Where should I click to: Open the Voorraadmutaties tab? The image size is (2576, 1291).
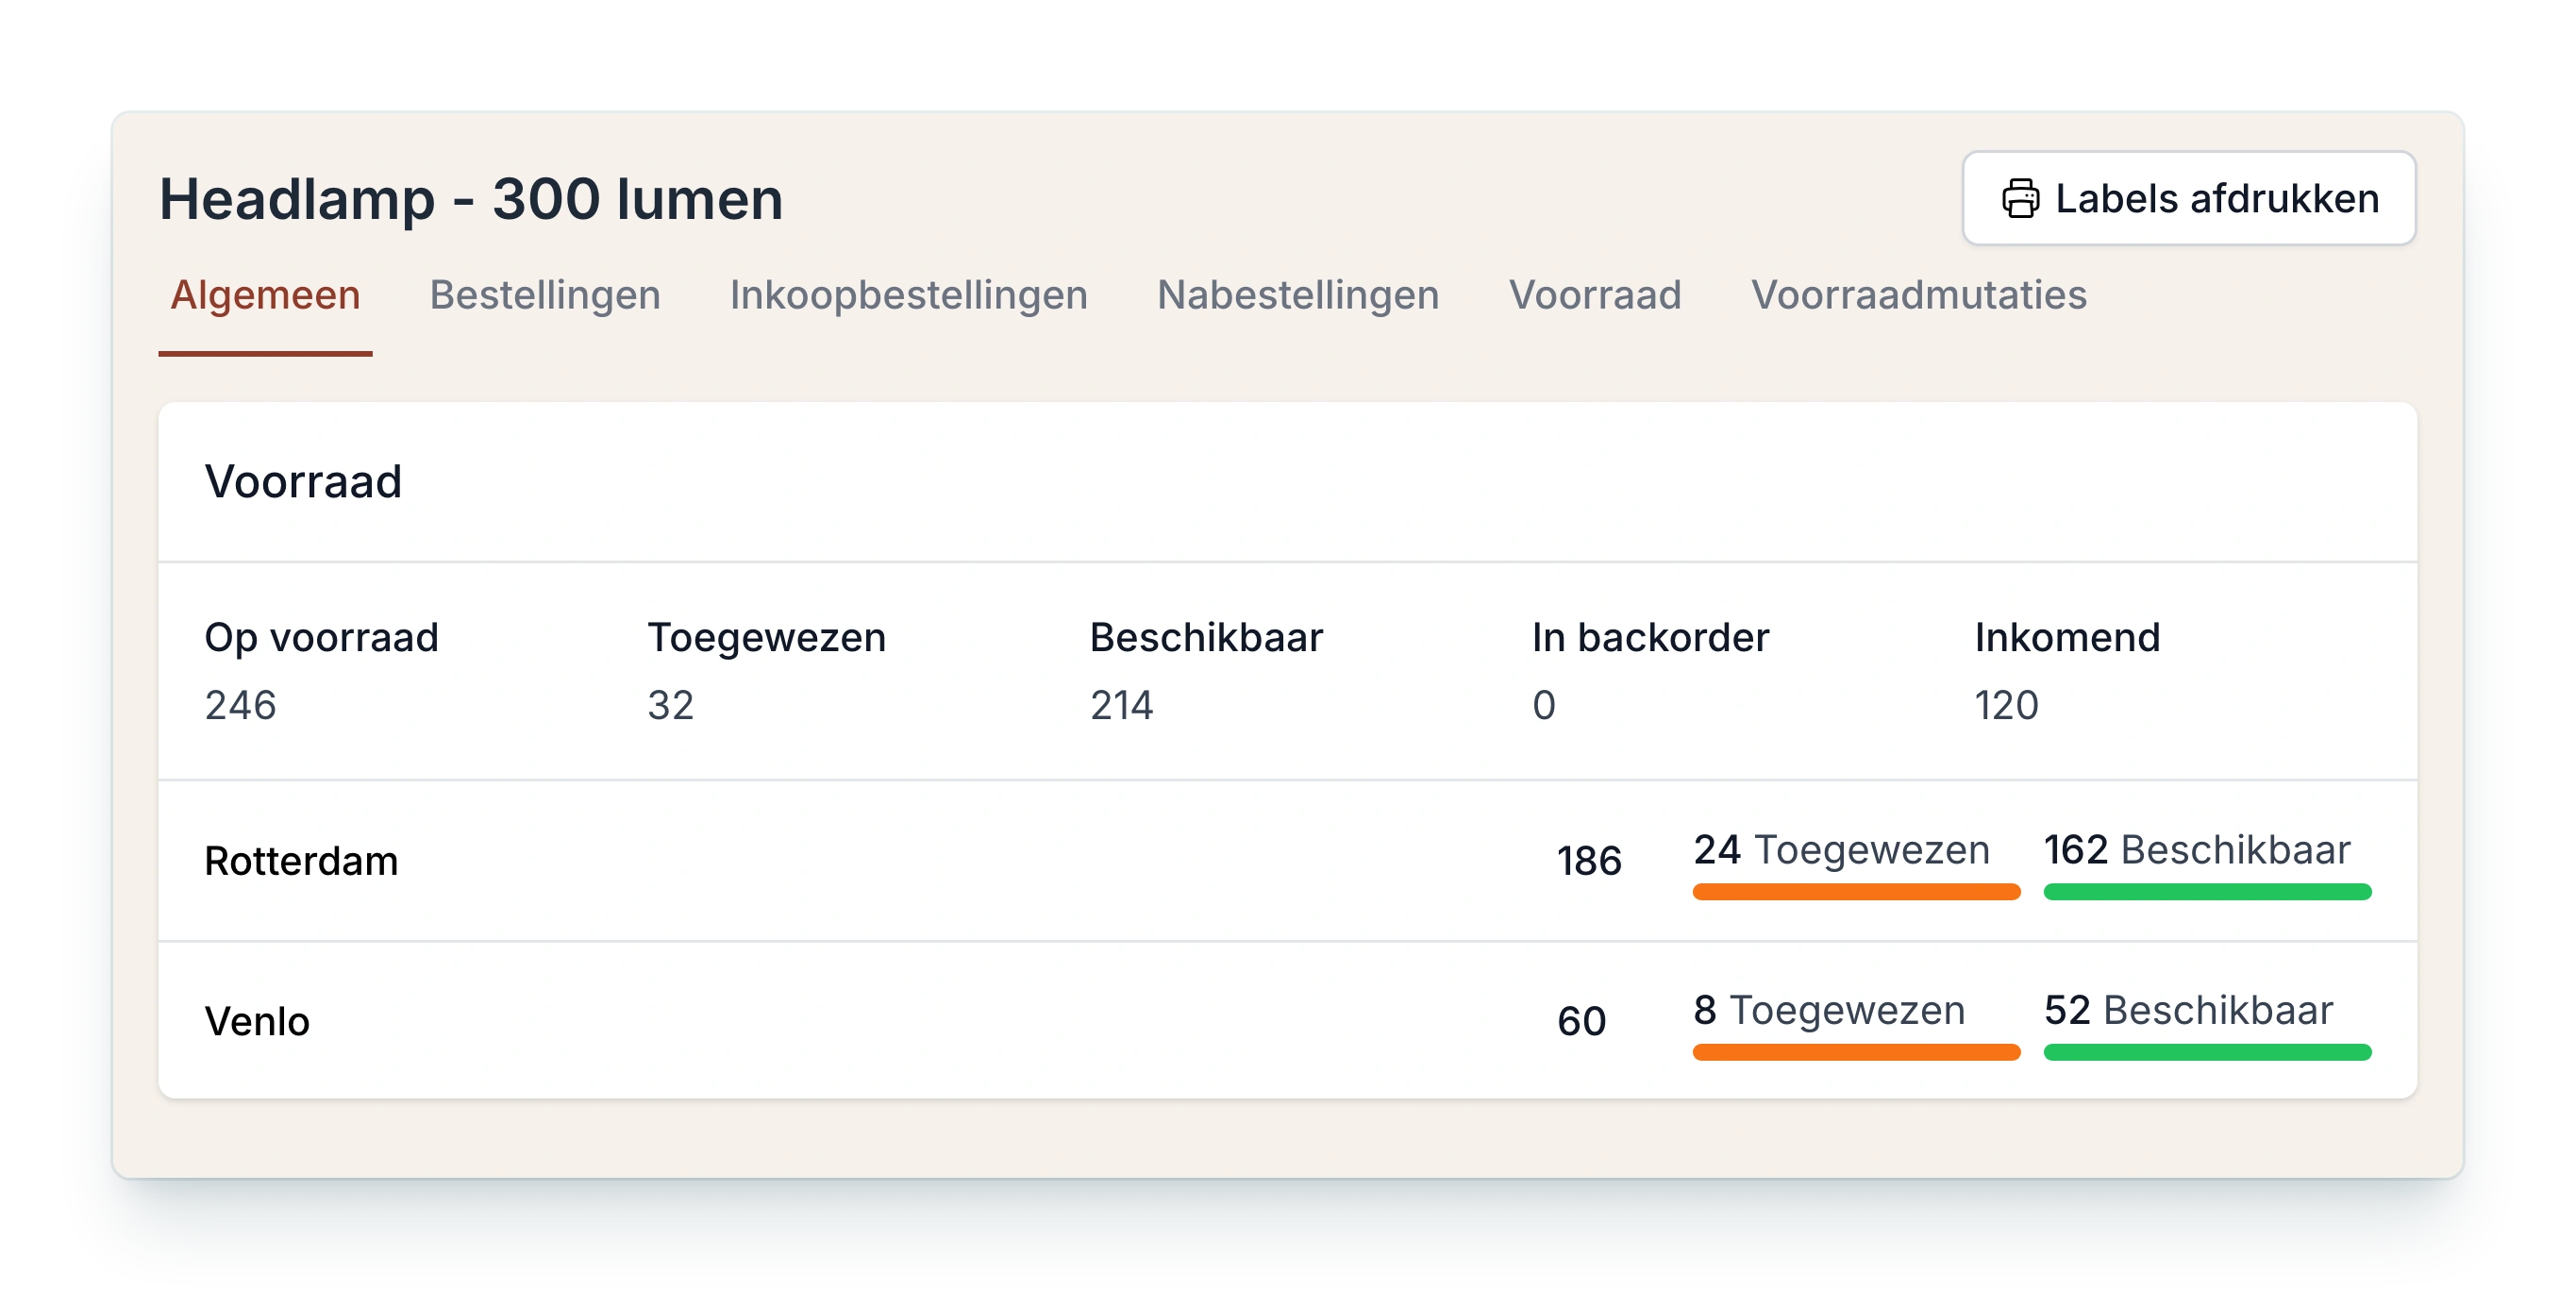(x=1918, y=294)
